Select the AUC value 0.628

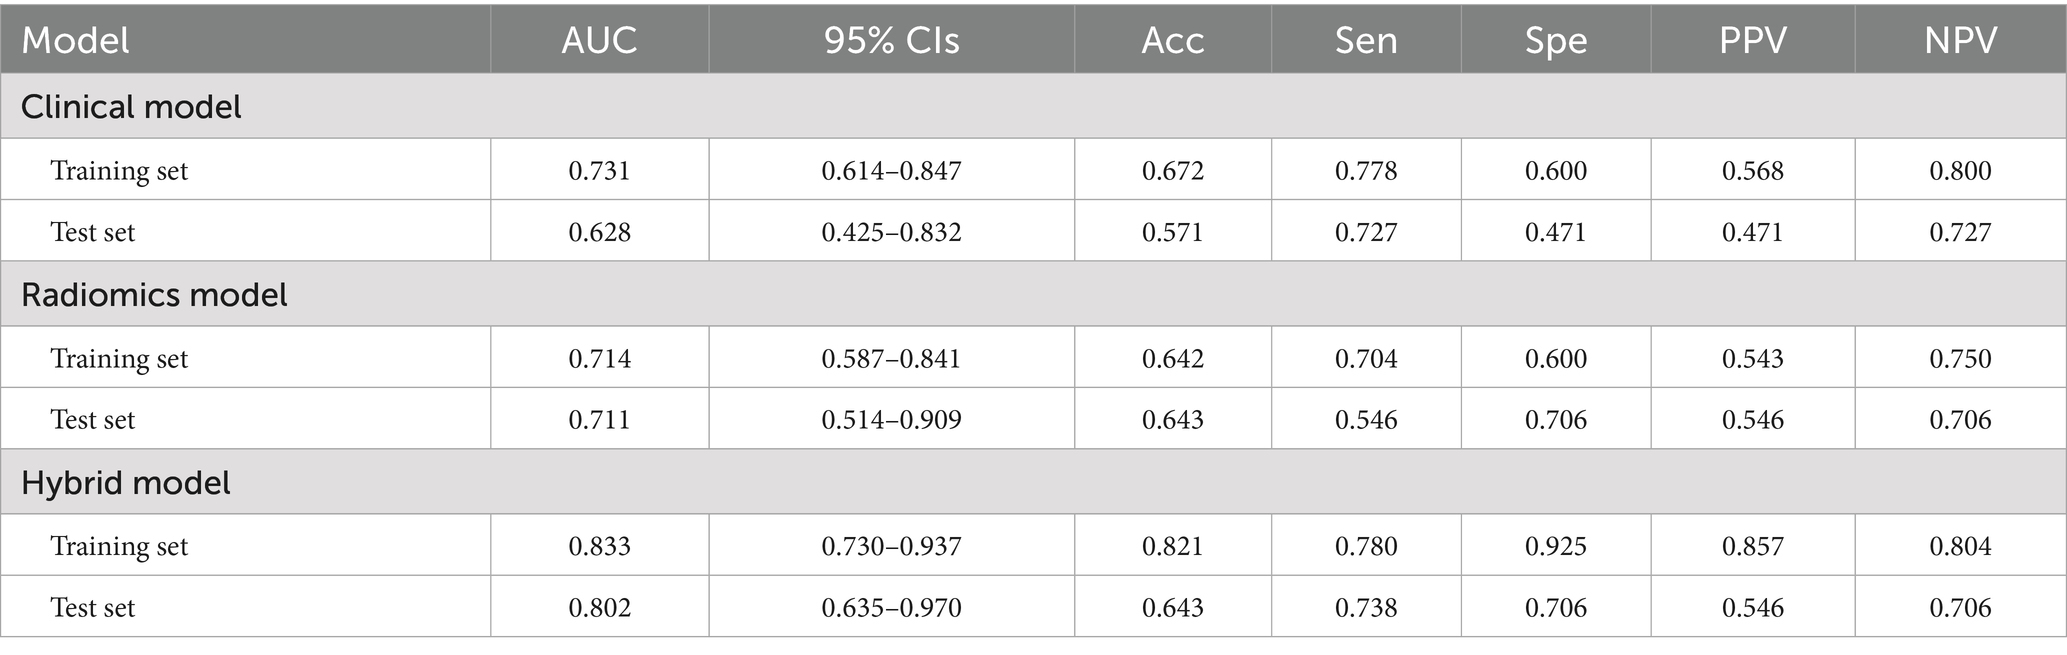coord(600,232)
